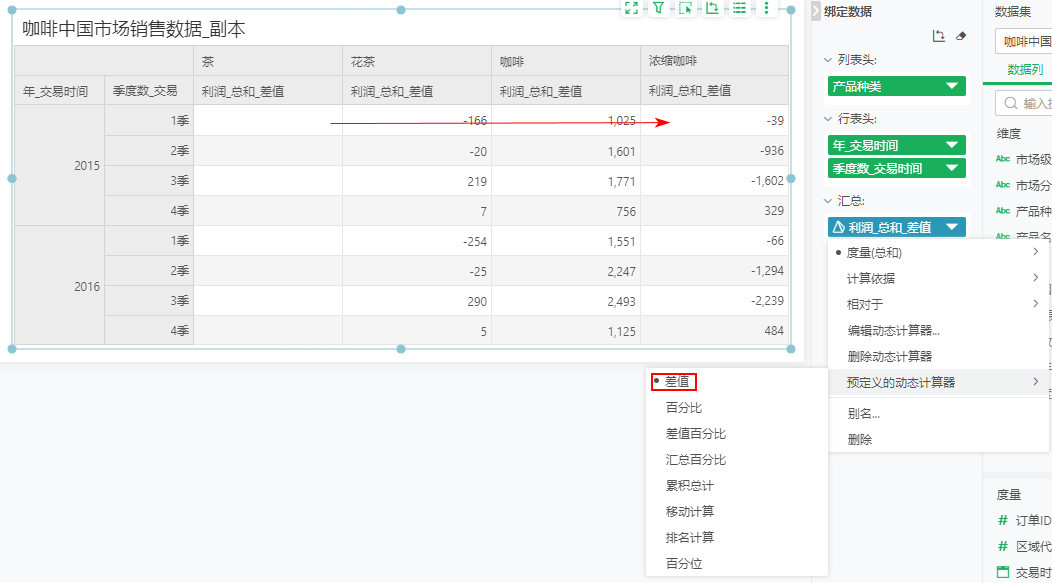Select 差值百分比 from calculator submenu
Screen dimensions: 1052x583
(x=695, y=434)
